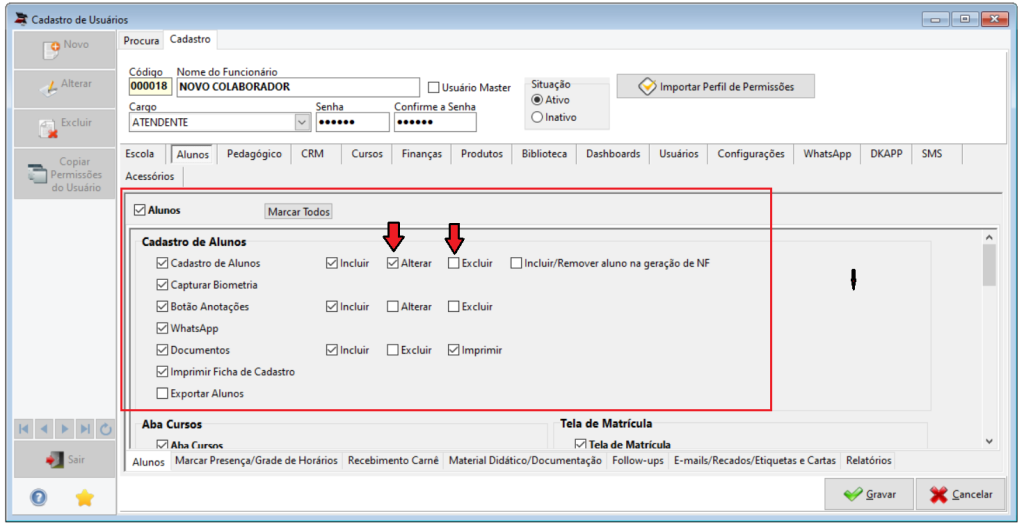Open the Relatórios bottom tab

[869, 461]
